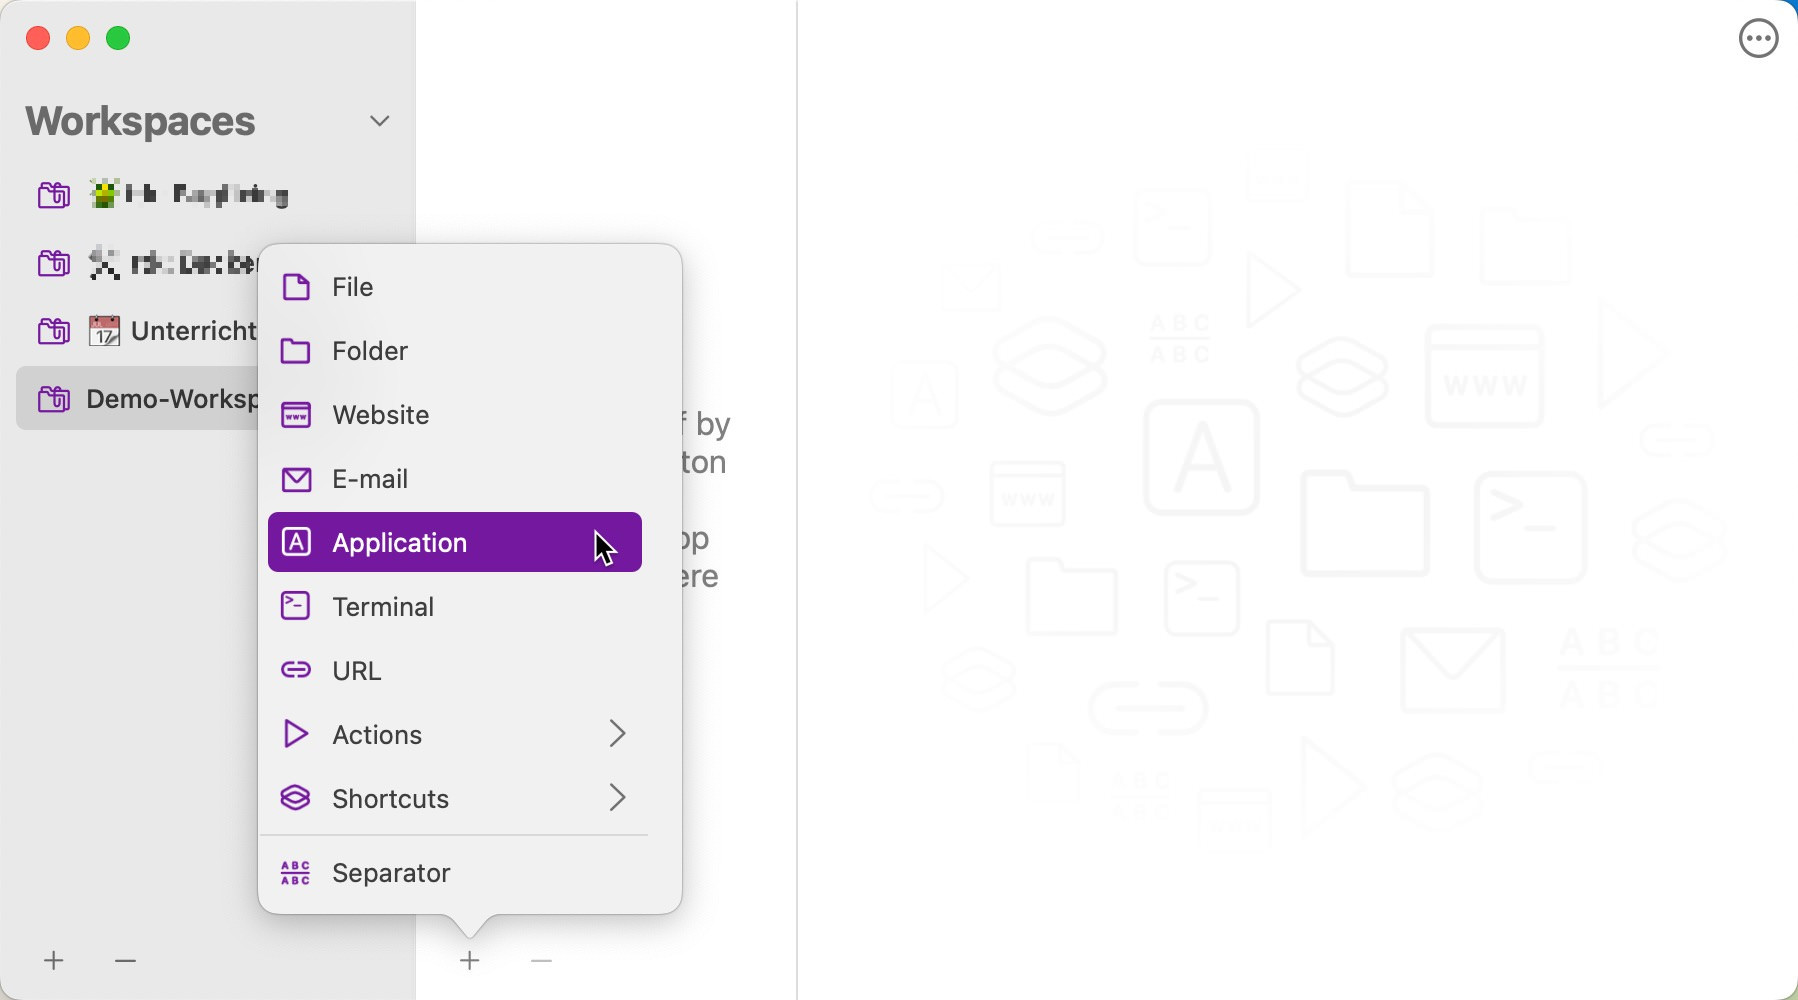Screen dimensions: 1798x1000
Task: Click the red close window button
Action: 38,38
